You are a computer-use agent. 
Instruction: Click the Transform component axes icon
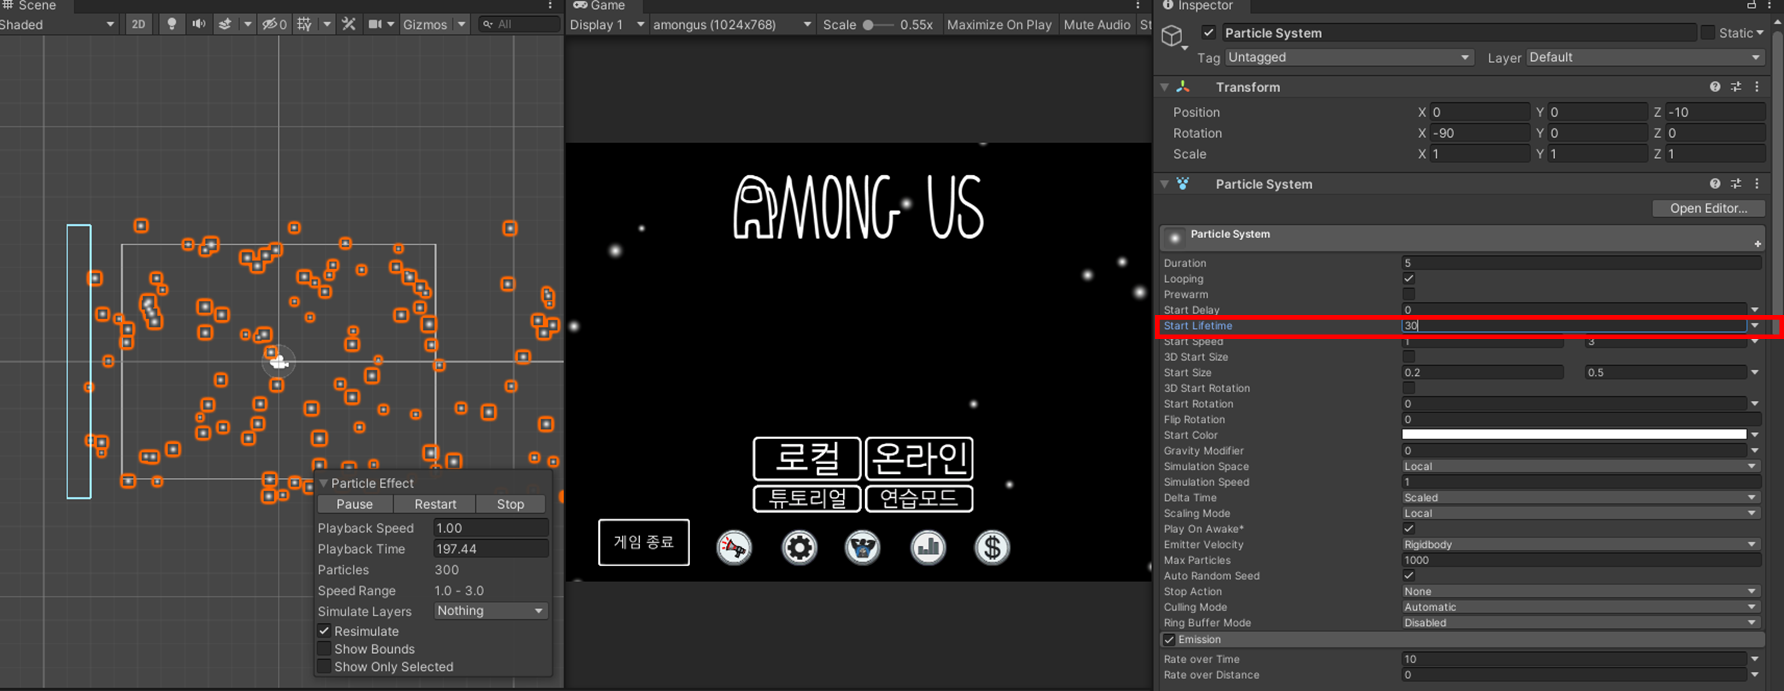coord(1184,87)
